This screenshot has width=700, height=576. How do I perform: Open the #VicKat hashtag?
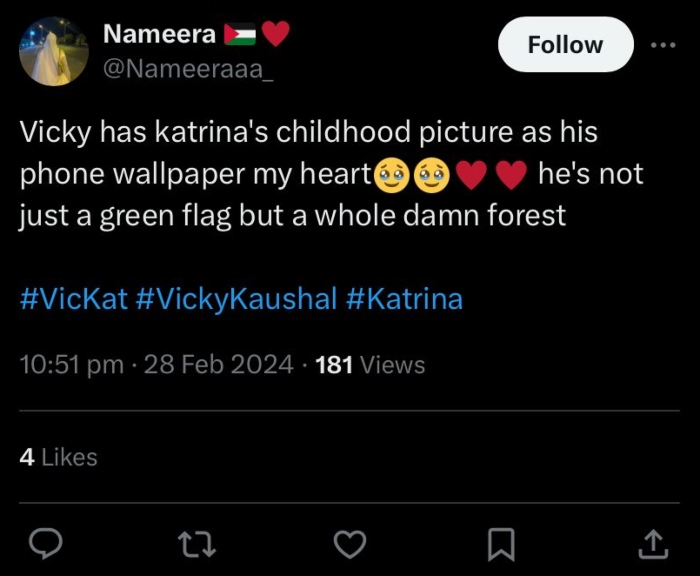(x=73, y=299)
